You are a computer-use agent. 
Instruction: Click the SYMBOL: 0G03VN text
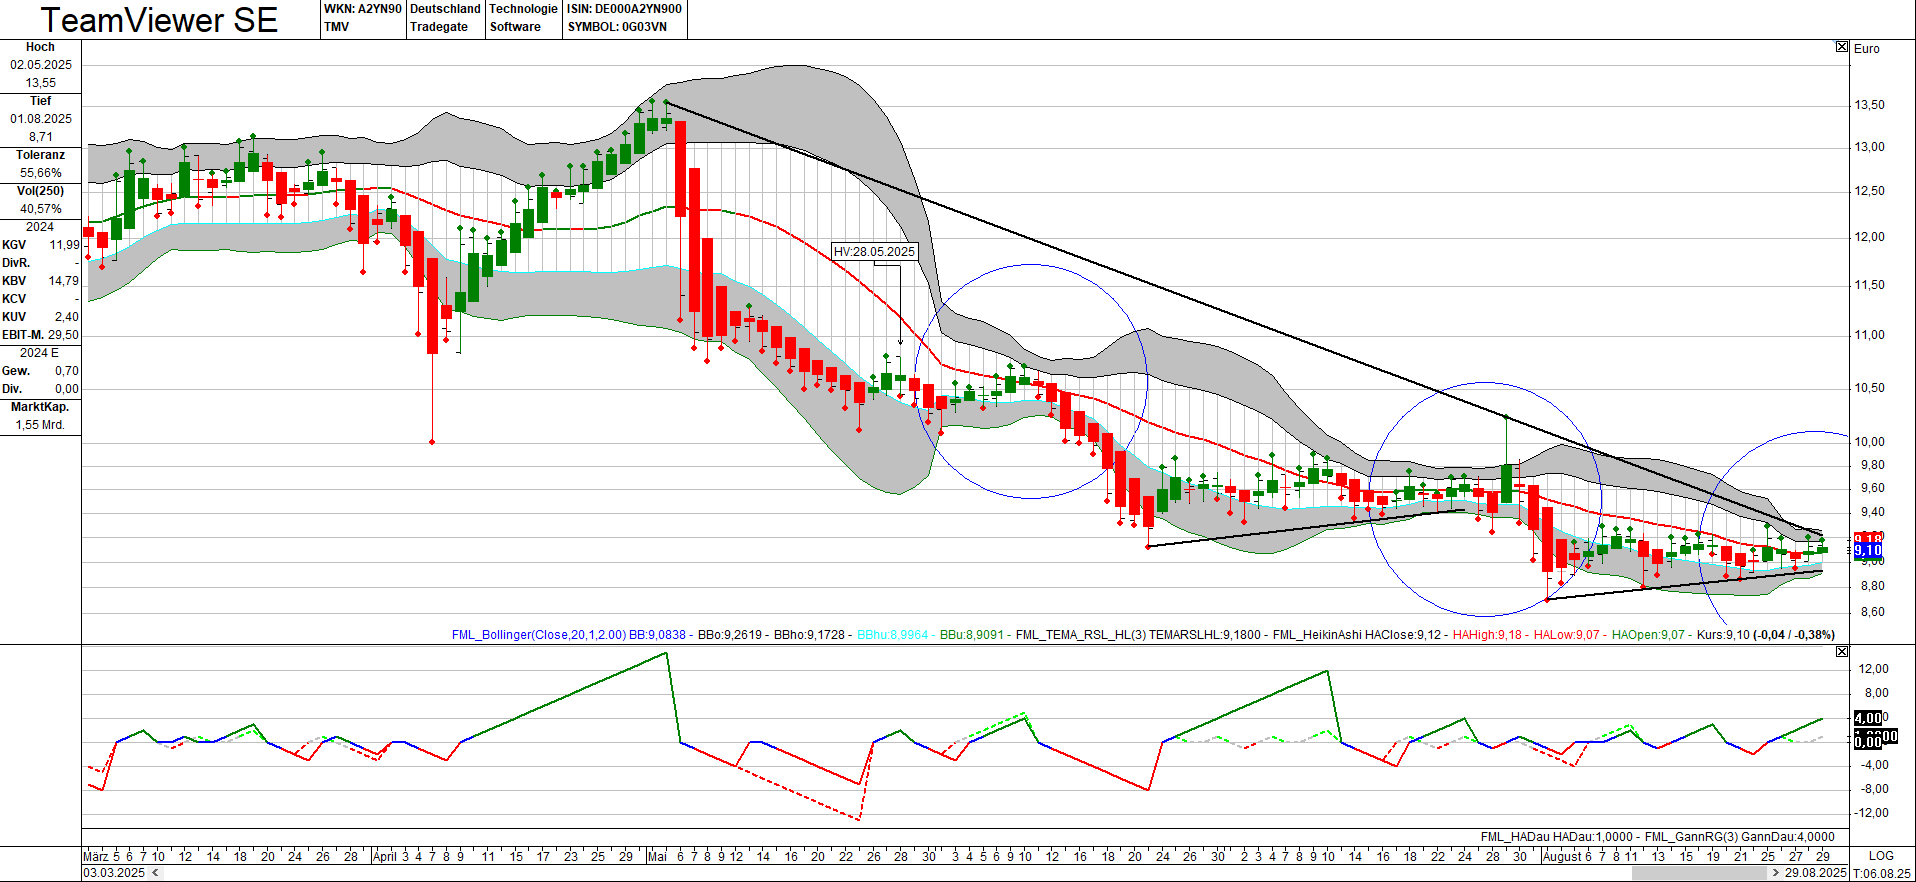[x=617, y=27]
